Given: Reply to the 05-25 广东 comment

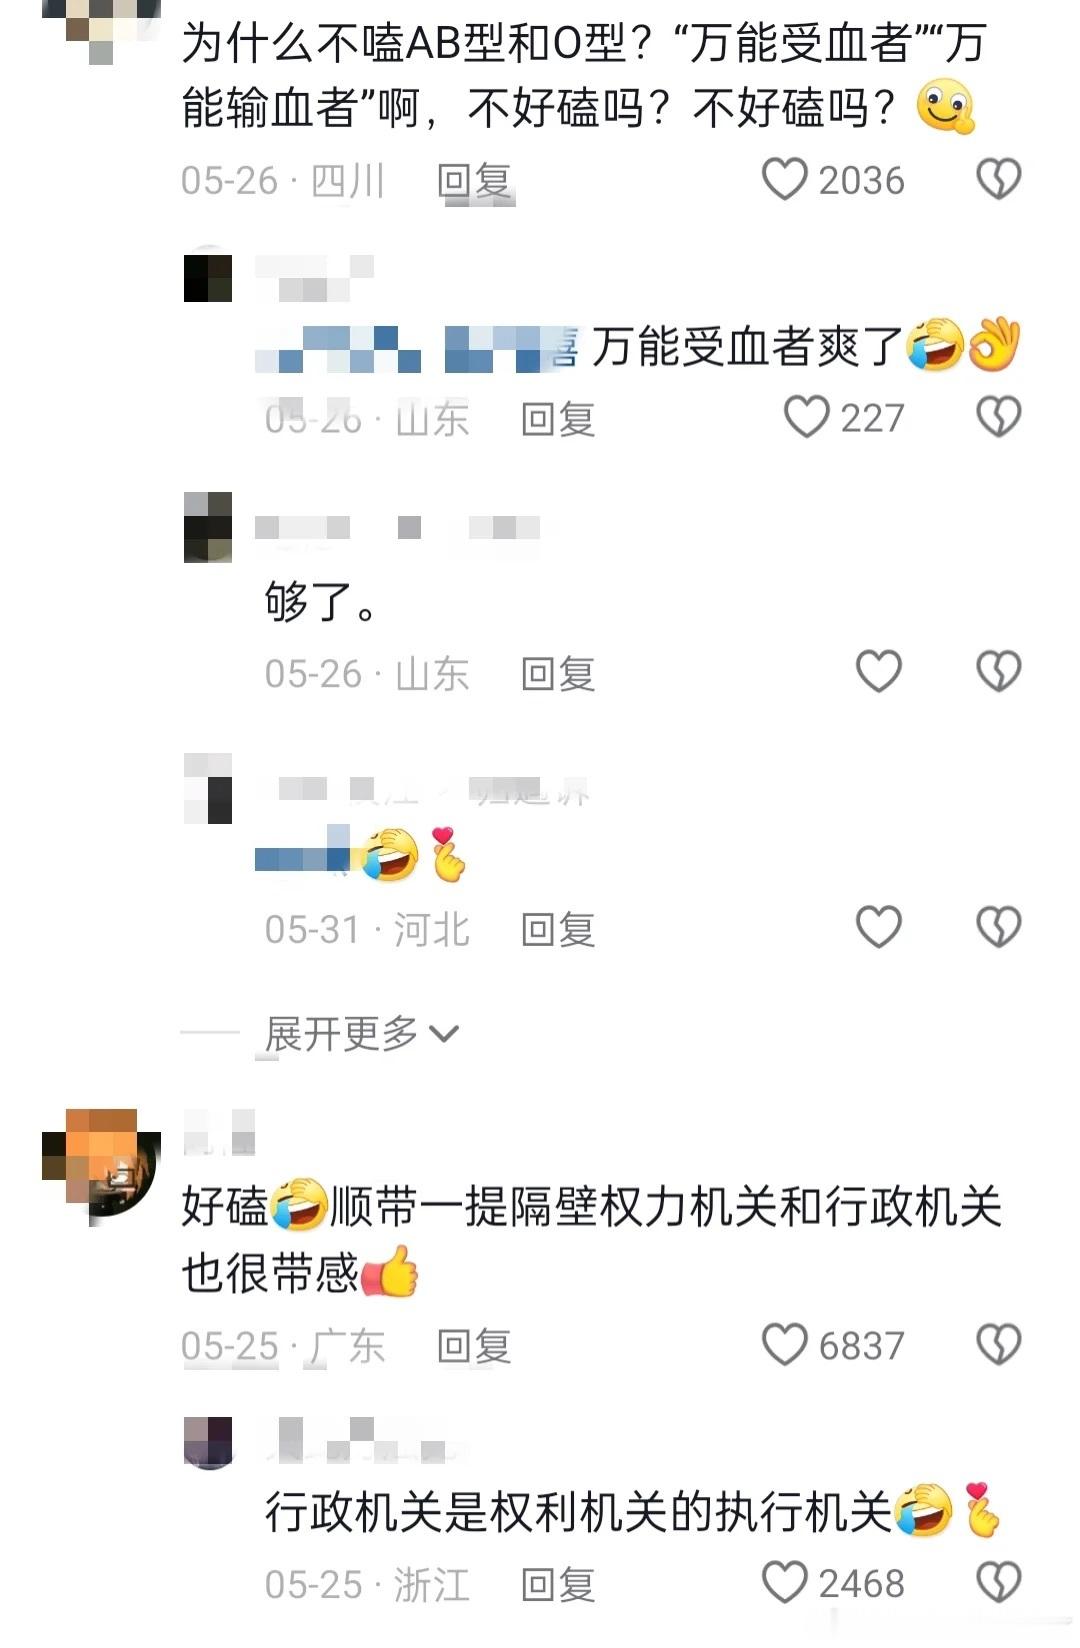Looking at the screenshot, I should tap(474, 1346).
